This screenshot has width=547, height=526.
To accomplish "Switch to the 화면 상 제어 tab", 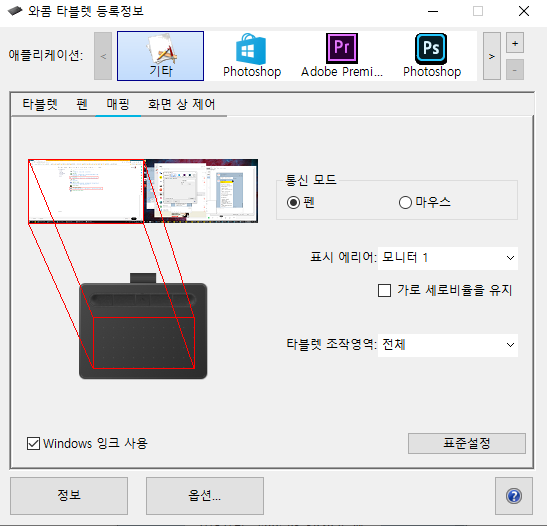I will (181, 104).
